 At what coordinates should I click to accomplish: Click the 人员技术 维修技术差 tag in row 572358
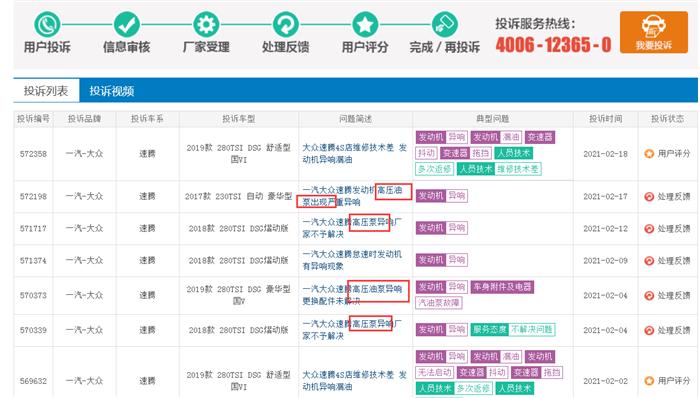[x=499, y=169]
